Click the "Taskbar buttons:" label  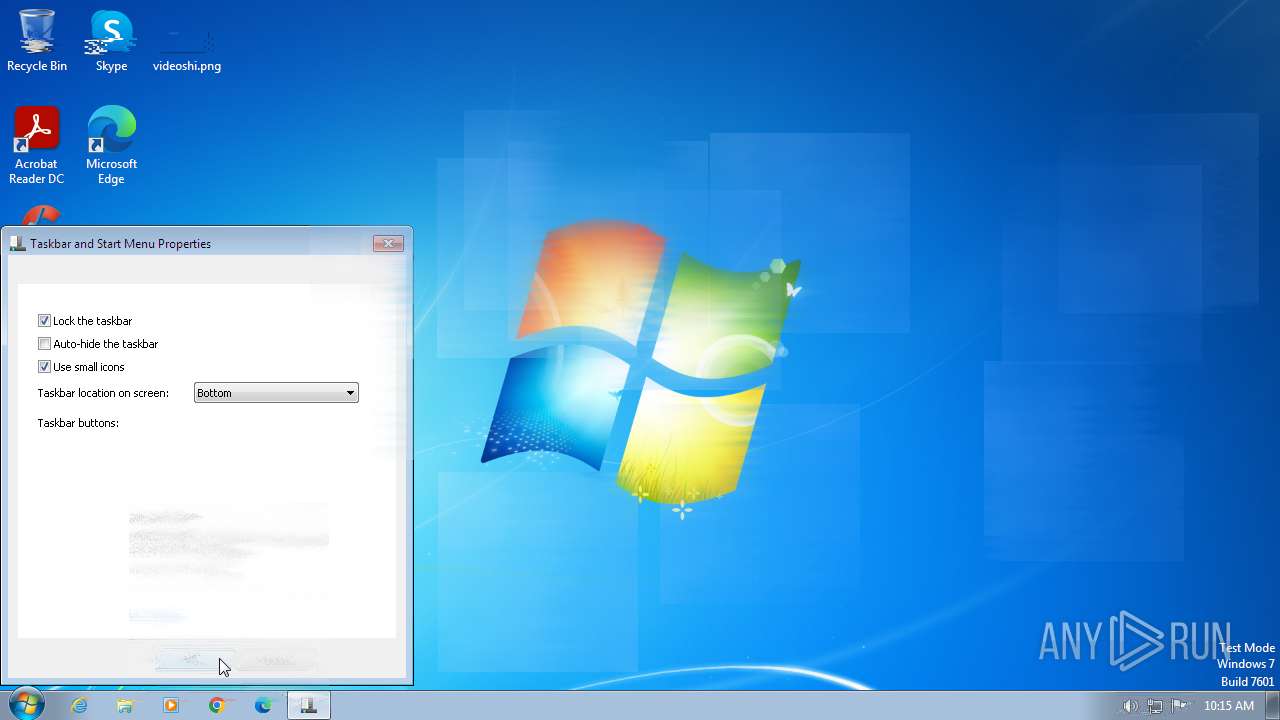tap(78, 423)
